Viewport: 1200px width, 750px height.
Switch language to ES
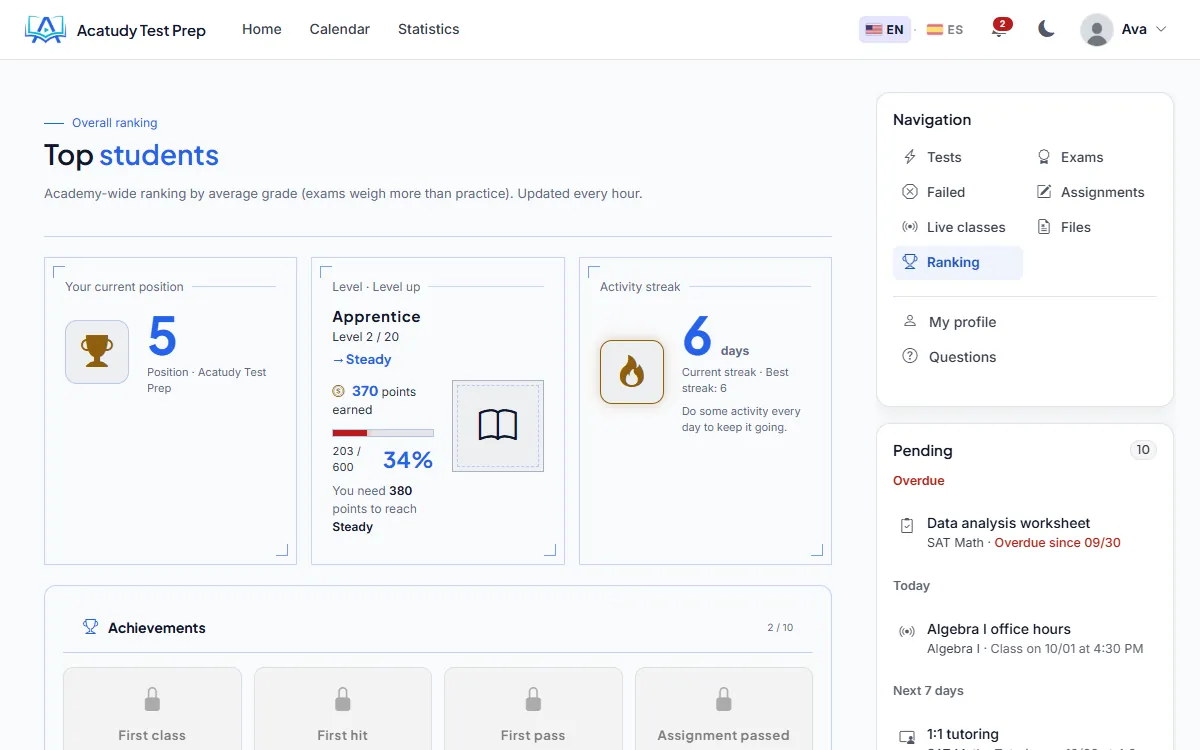coord(945,30)
